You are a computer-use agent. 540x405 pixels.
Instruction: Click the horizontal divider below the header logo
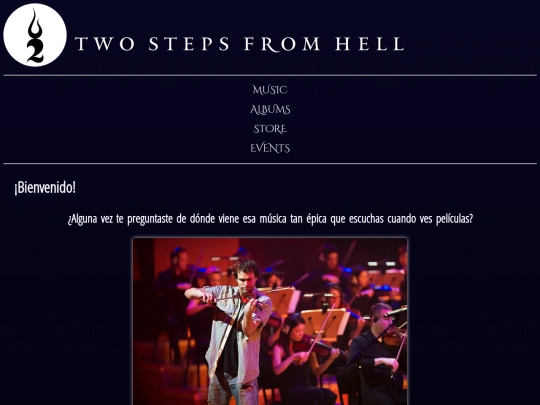point(270,75)
